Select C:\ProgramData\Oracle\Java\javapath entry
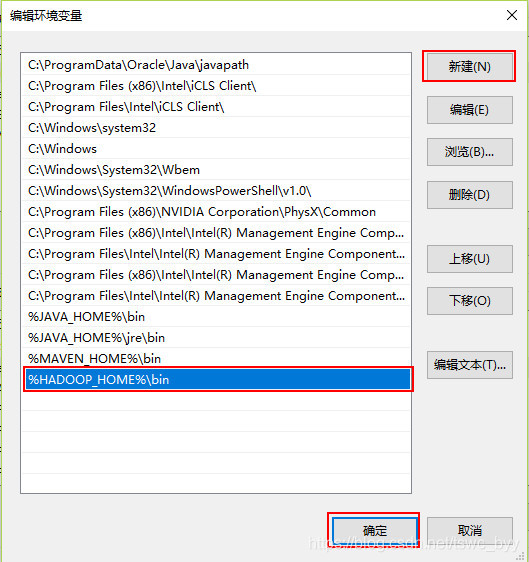Viewport: 529px width, 562px height. [x=216, y=65]
